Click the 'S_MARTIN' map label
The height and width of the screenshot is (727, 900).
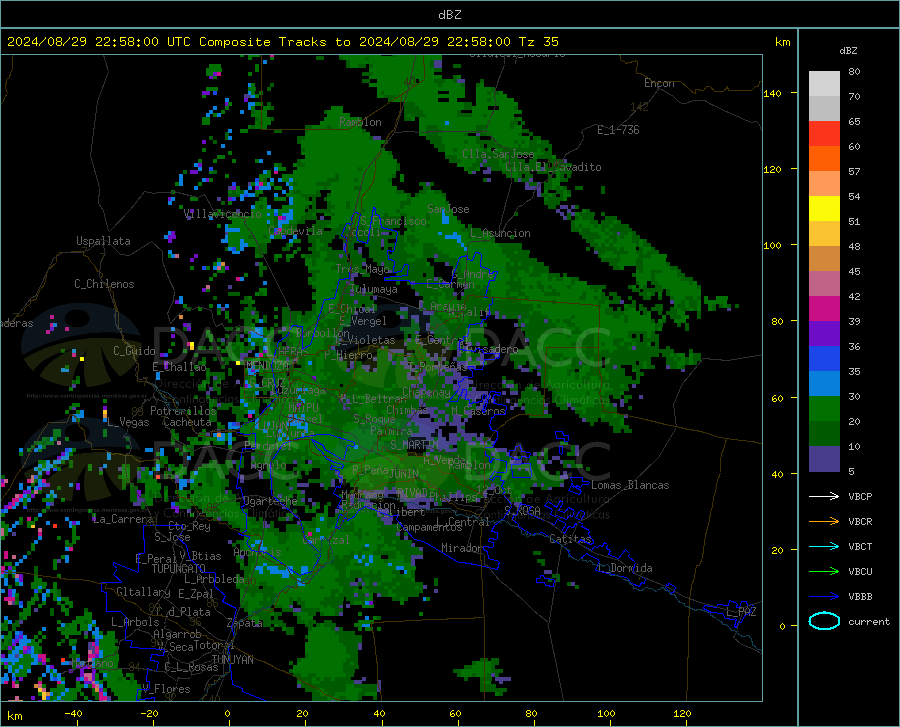point(414,445)
